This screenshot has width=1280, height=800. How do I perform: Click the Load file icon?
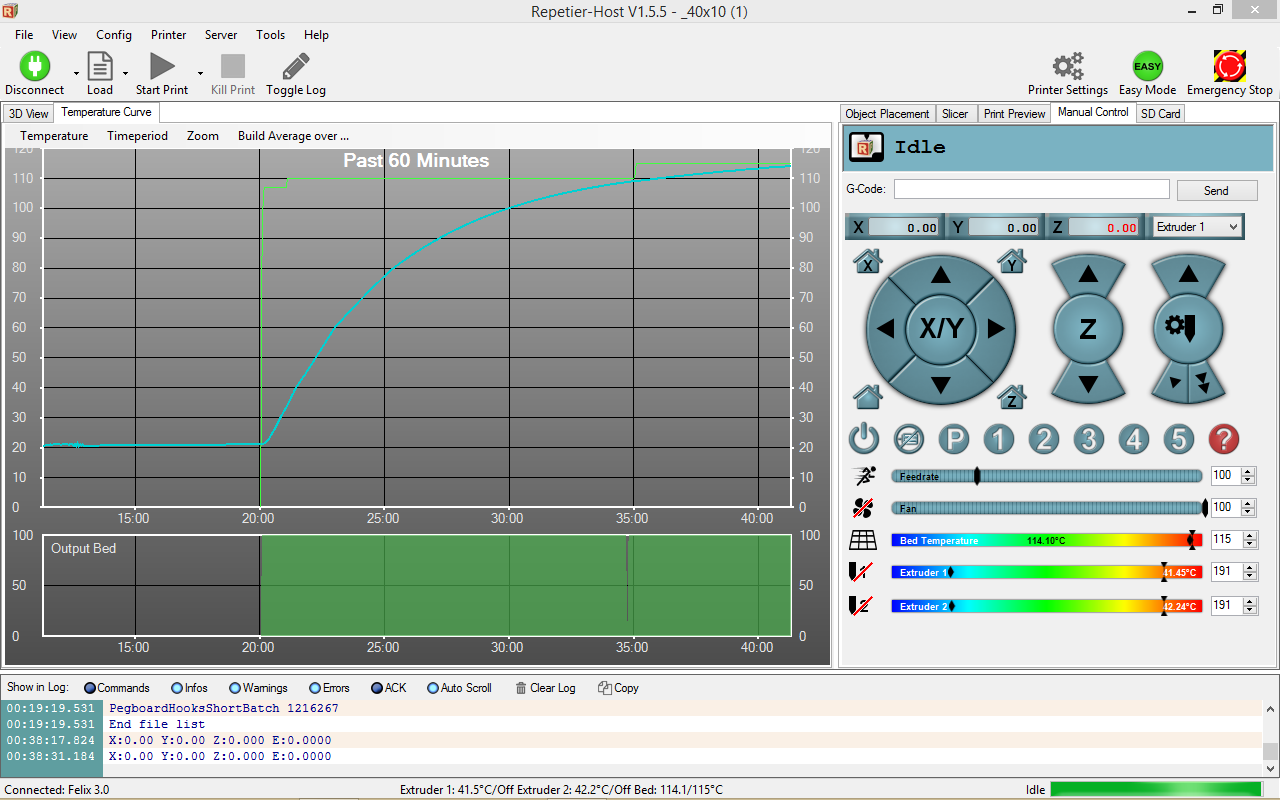pyautogui.click(x=100, y=66)
